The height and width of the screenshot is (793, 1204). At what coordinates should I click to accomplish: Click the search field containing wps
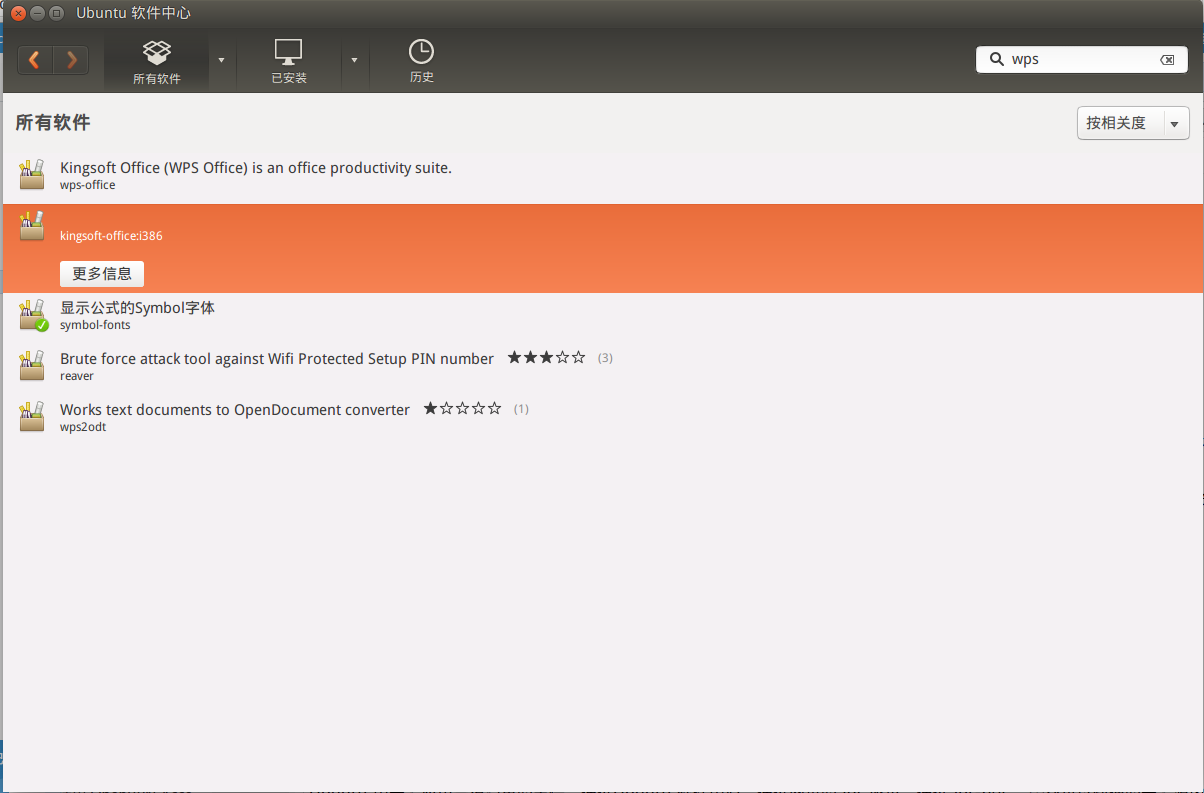[1082, 60]
